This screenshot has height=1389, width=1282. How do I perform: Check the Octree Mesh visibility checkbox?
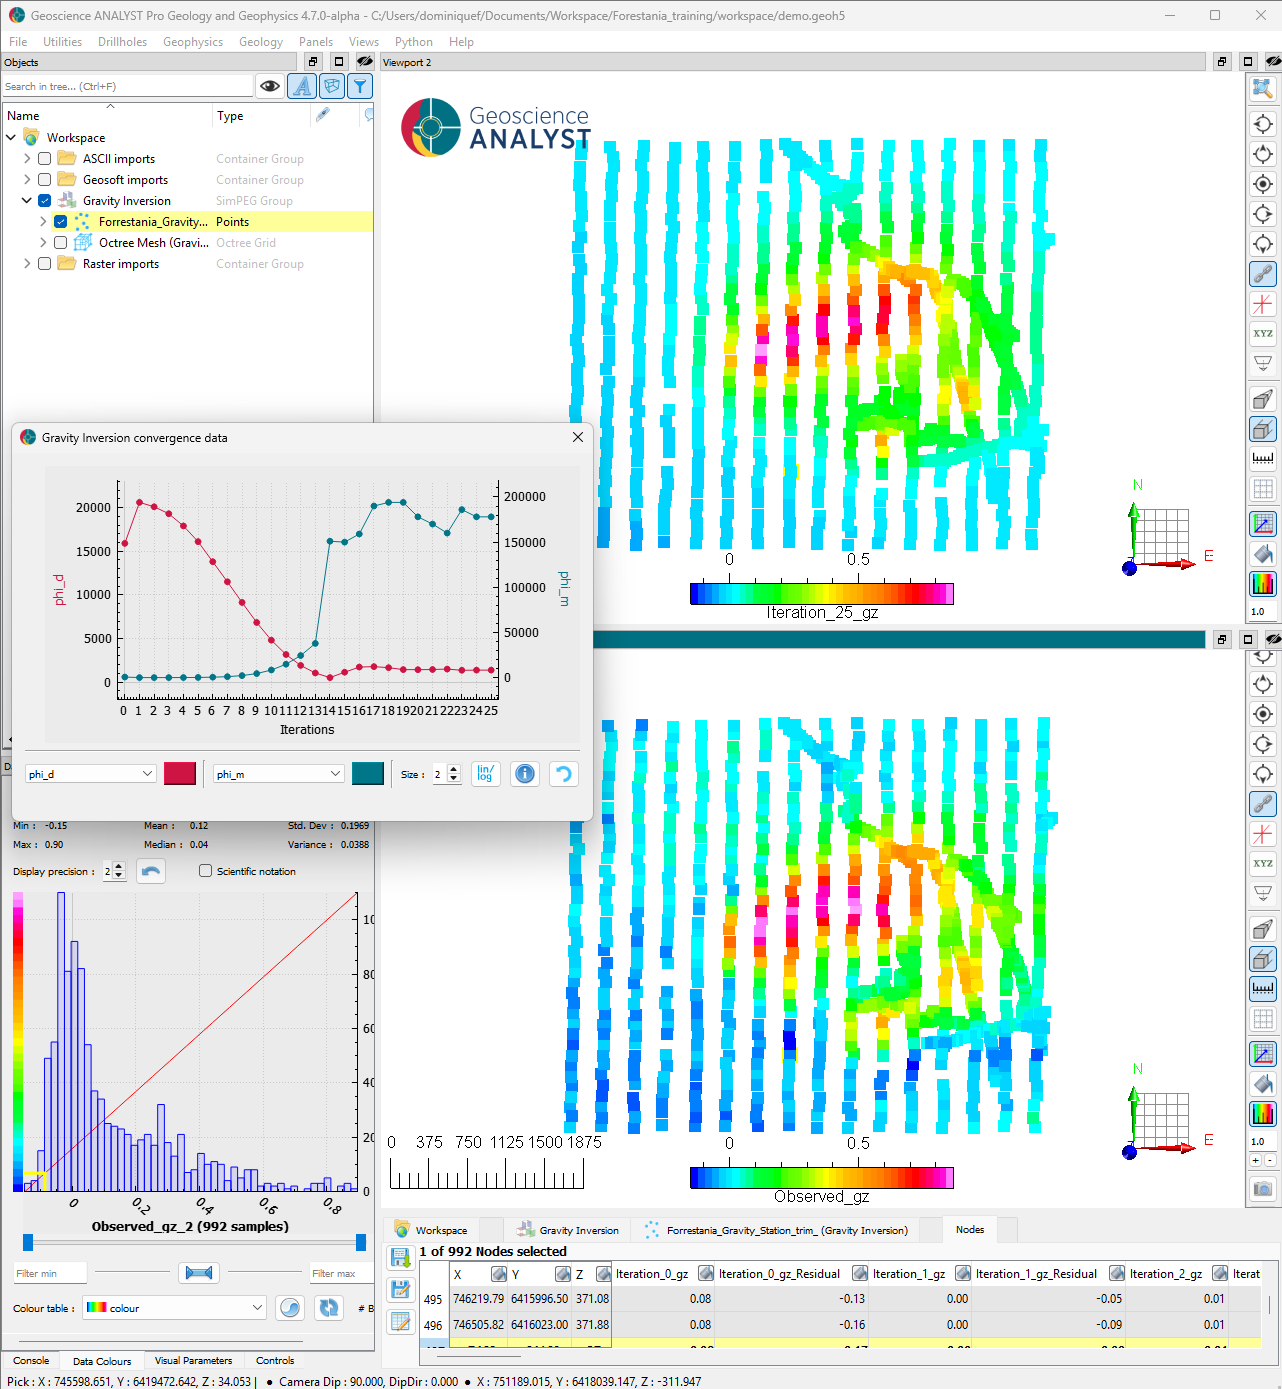(61, 243)
